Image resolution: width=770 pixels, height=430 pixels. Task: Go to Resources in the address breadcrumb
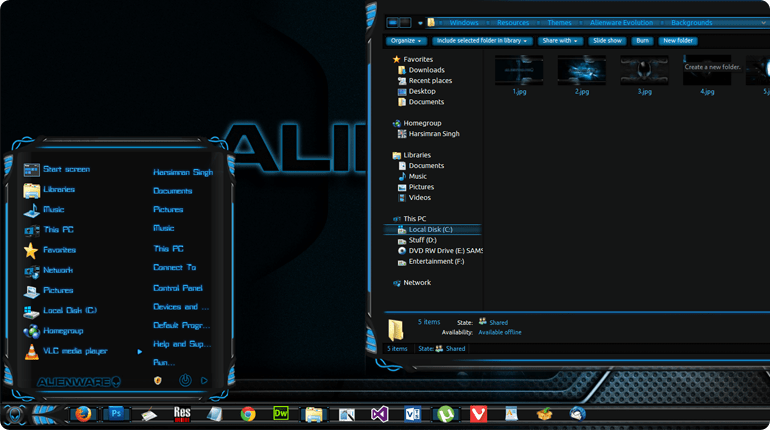[x=513, y=23]
